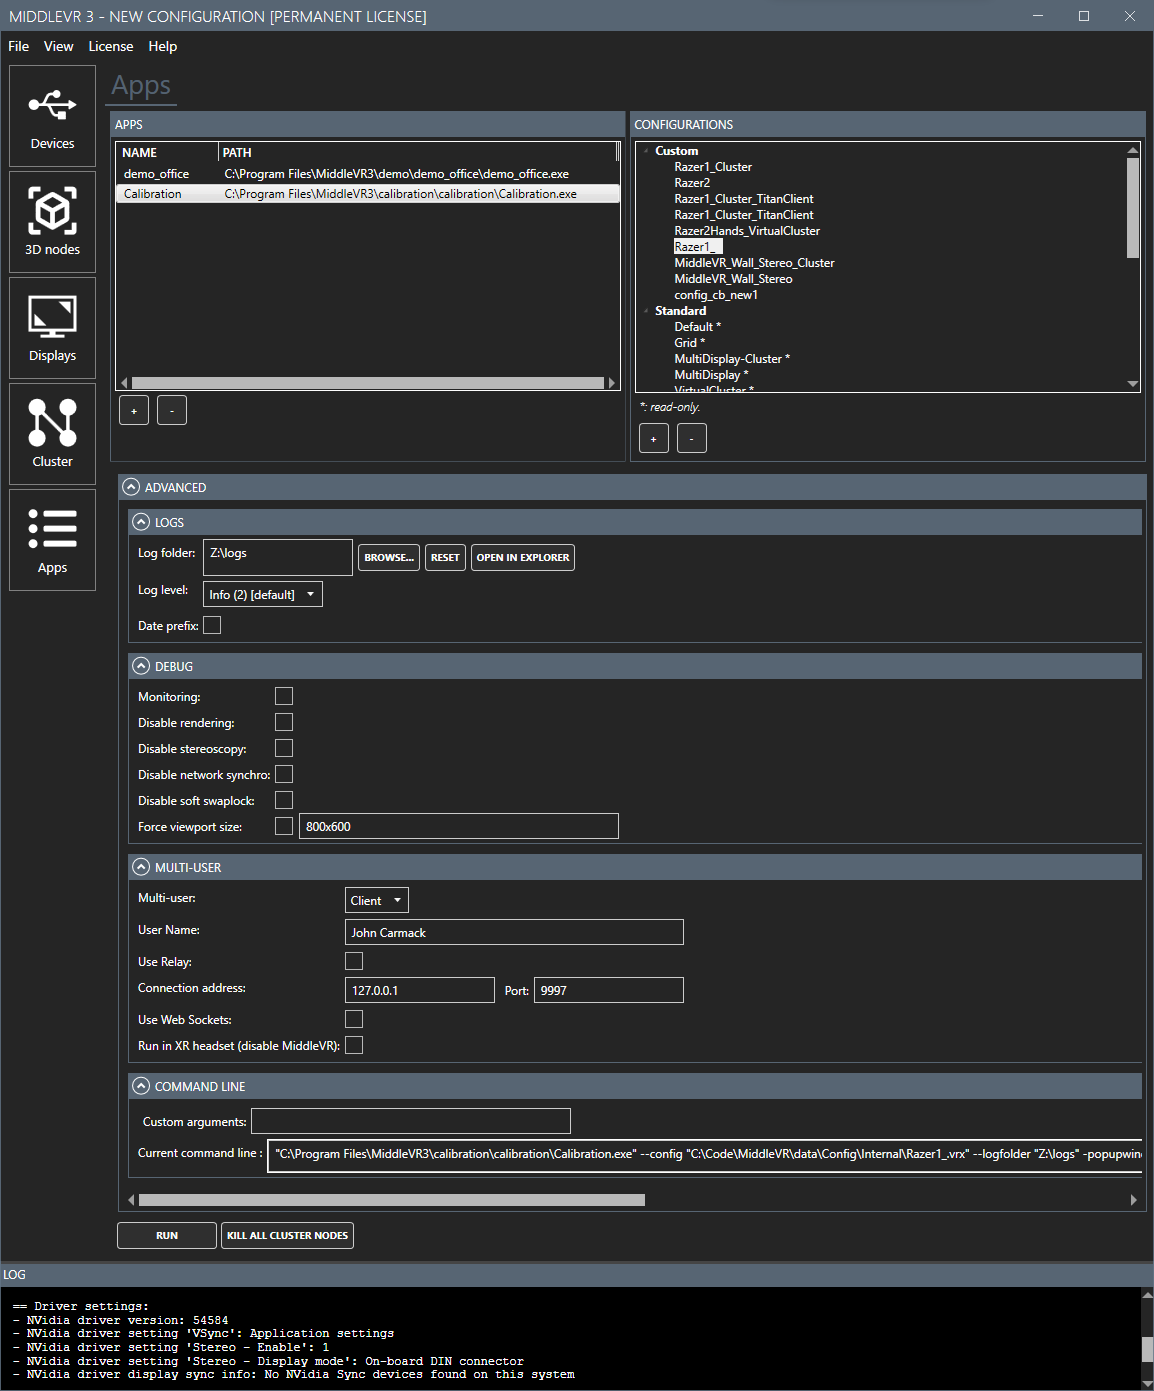Collapse the MULTI-USER section
Viewport: 1154px width, 1391px height.
(141, 867)
